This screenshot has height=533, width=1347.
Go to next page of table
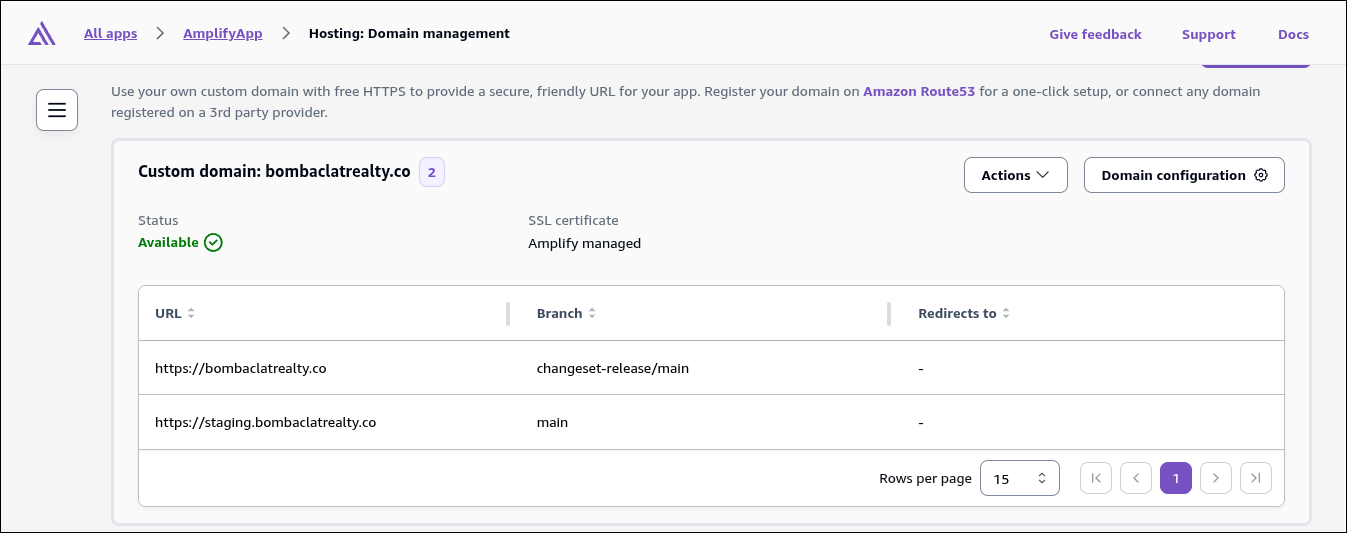1216,478
